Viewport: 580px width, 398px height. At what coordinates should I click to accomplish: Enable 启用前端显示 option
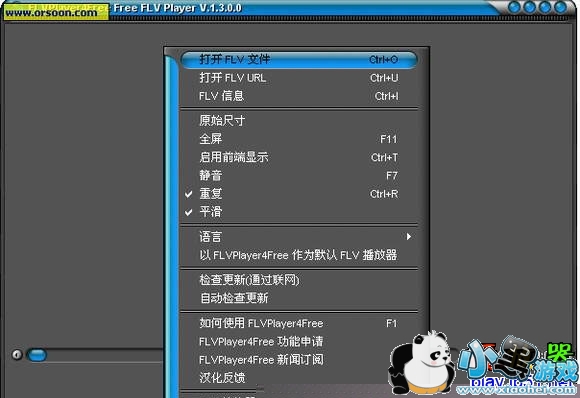pyautogui.click(x=299, y=157)
